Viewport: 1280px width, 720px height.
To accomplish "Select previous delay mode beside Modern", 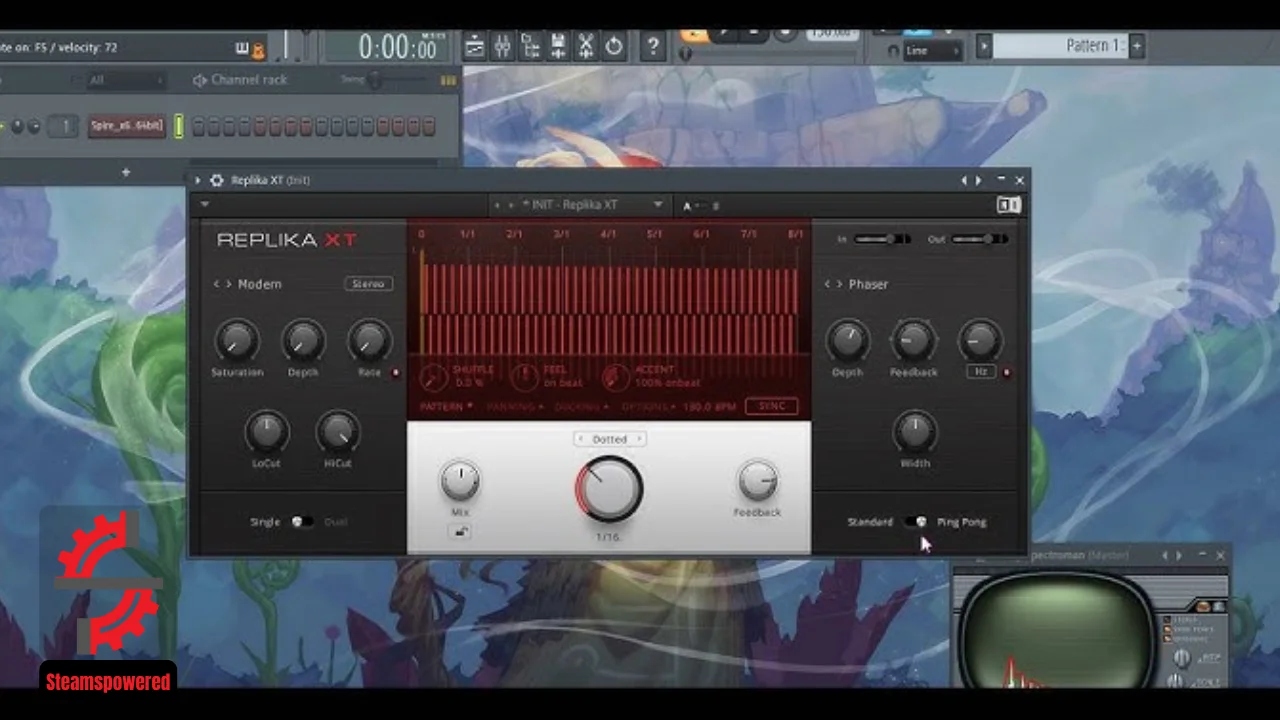I will tap(216, 284).
